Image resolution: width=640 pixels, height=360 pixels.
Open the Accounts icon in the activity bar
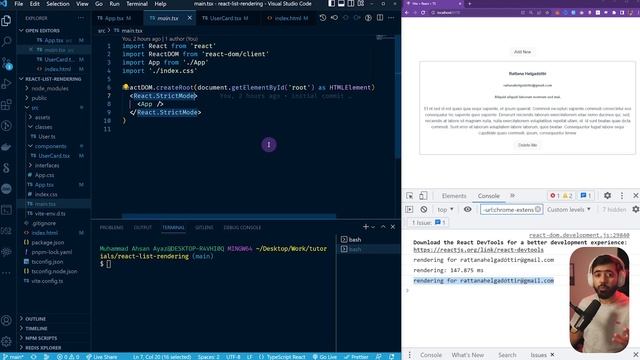[6, 320]
